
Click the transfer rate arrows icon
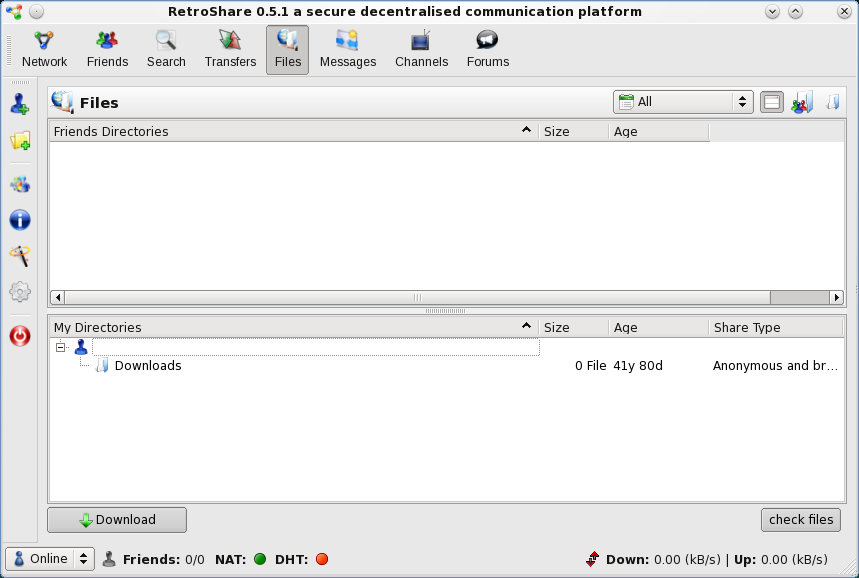click(x=592, y=559)
